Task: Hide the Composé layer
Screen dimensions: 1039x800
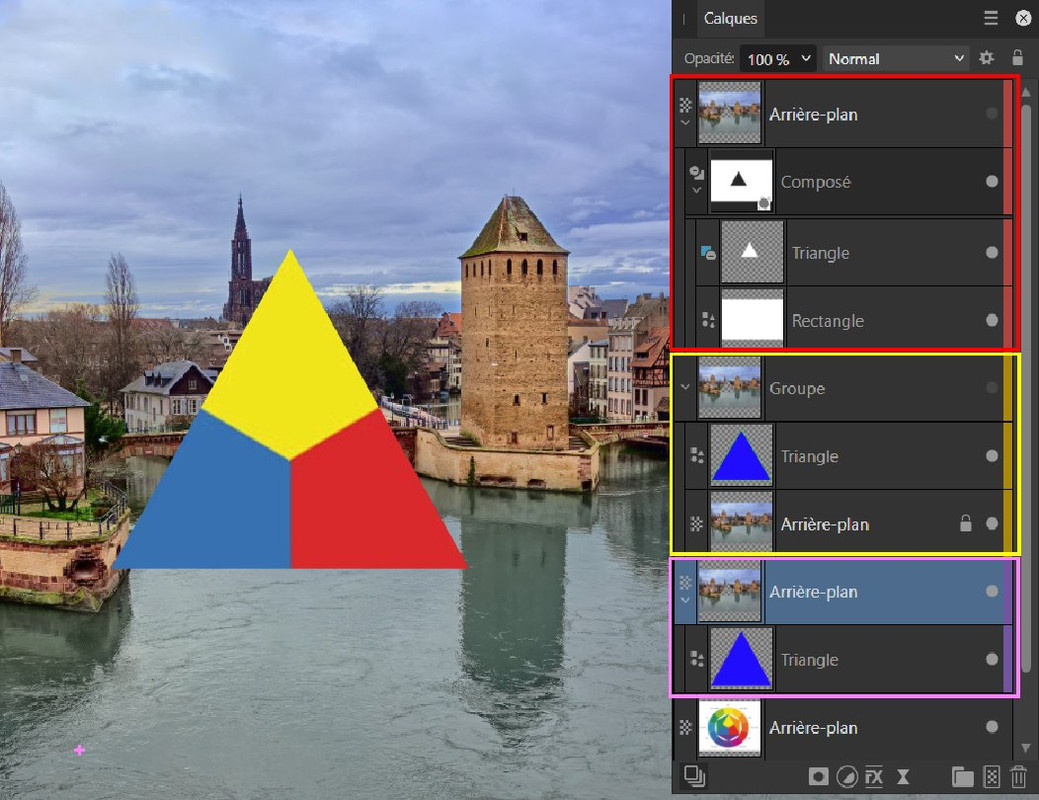Action: [x=991, y=181]
